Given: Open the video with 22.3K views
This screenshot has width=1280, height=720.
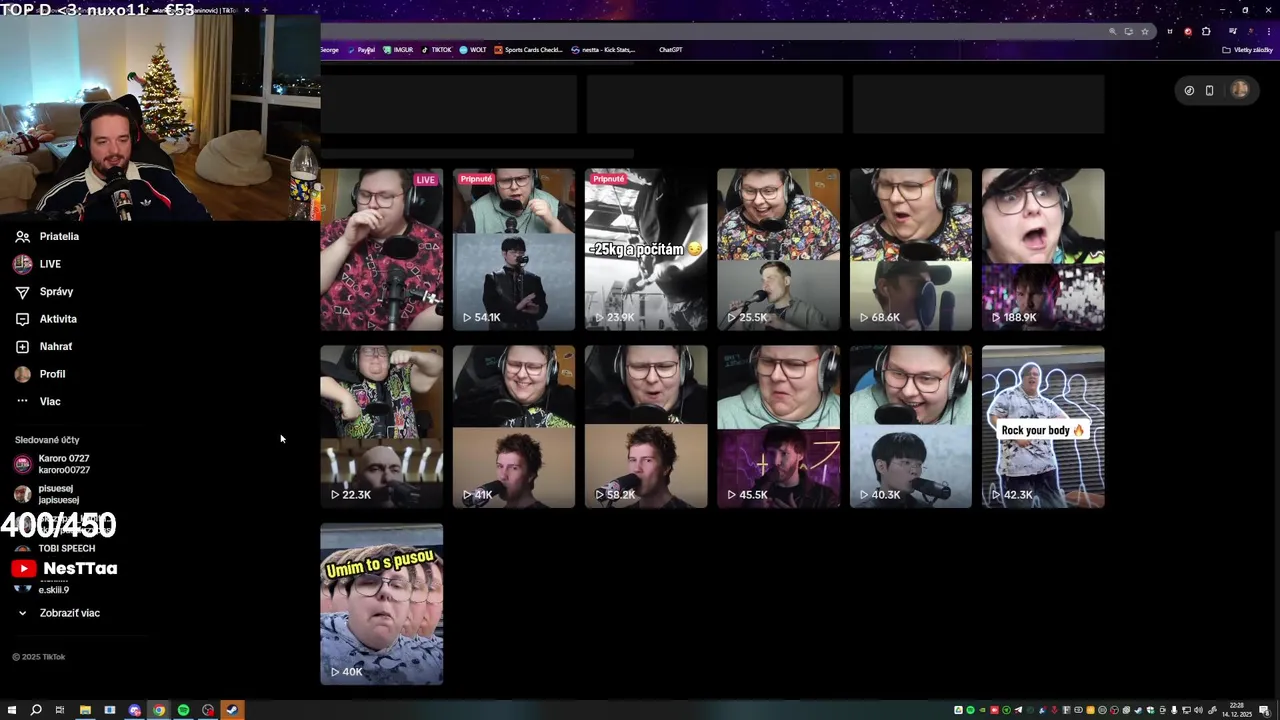Looking at the screenshot, I should (381, 427).
